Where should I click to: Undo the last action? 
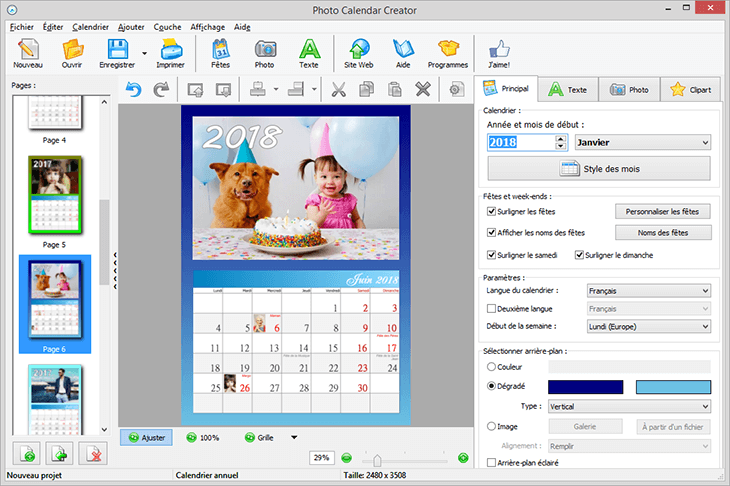coord(134,89)
